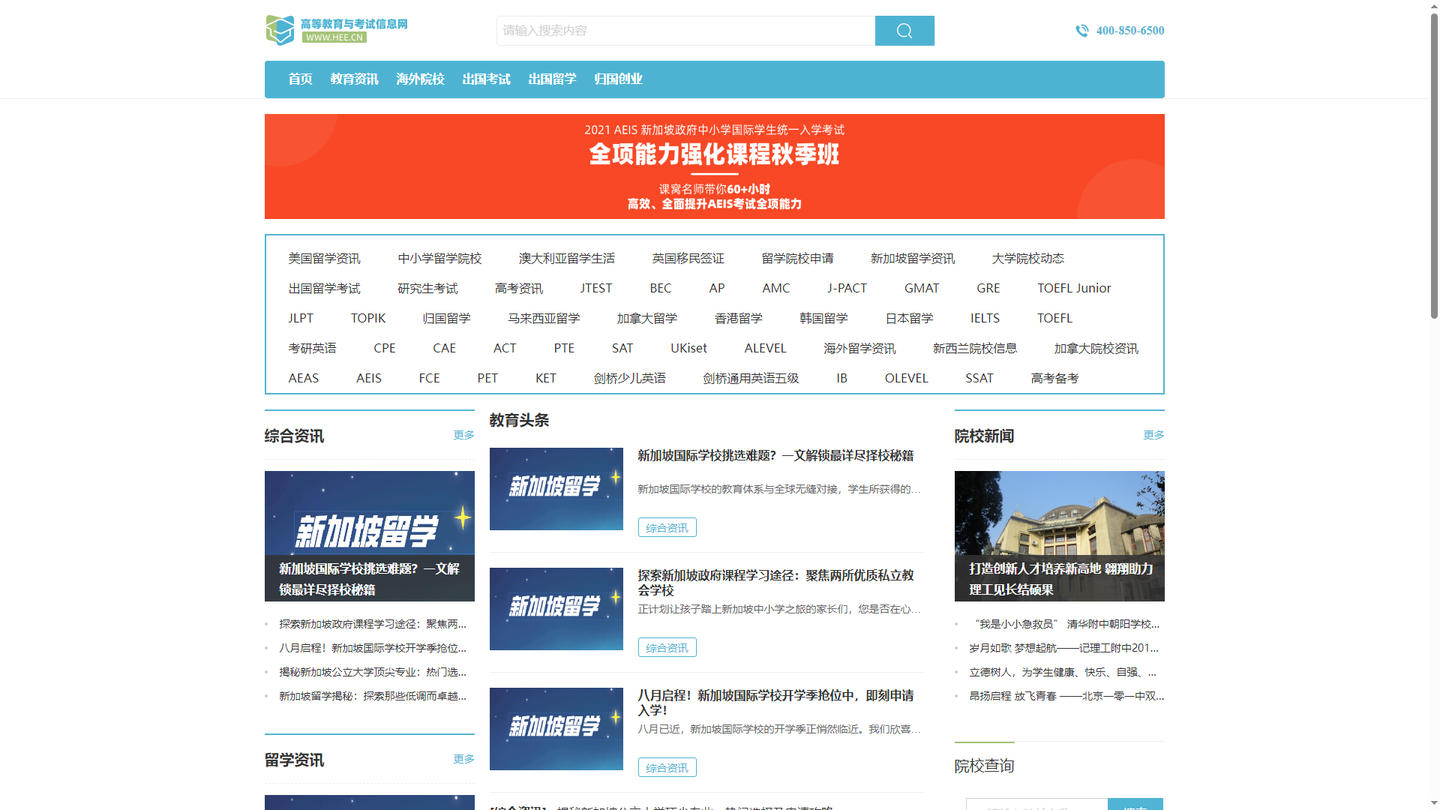The height and width of the screenshot is (810, 1440).
Task: Open the 大学院校动态 tag link
Action: [1028, 258]
